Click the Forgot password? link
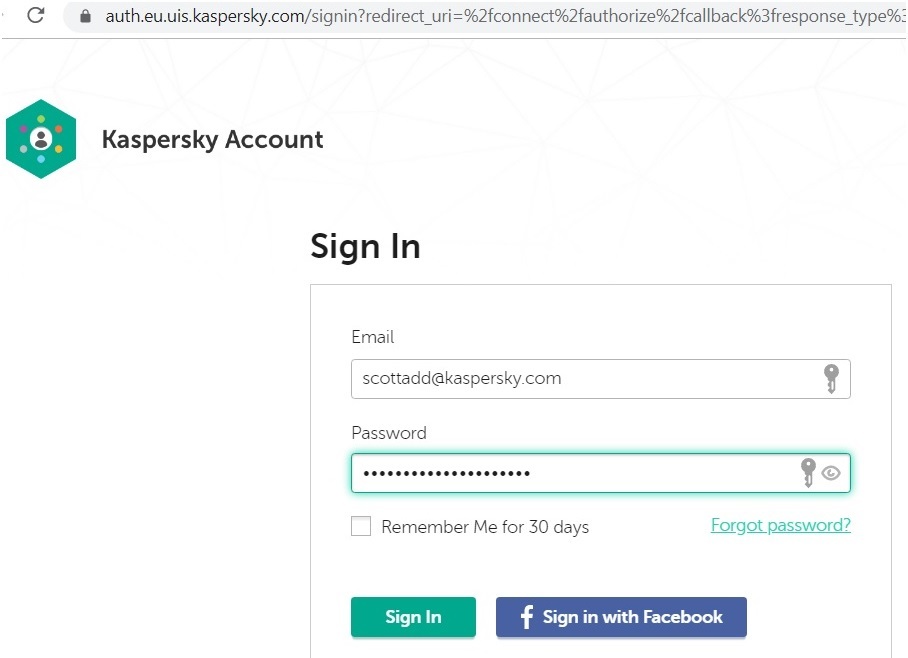The width and height of the screenshot is (908, 658). click(x=781, y=525)
